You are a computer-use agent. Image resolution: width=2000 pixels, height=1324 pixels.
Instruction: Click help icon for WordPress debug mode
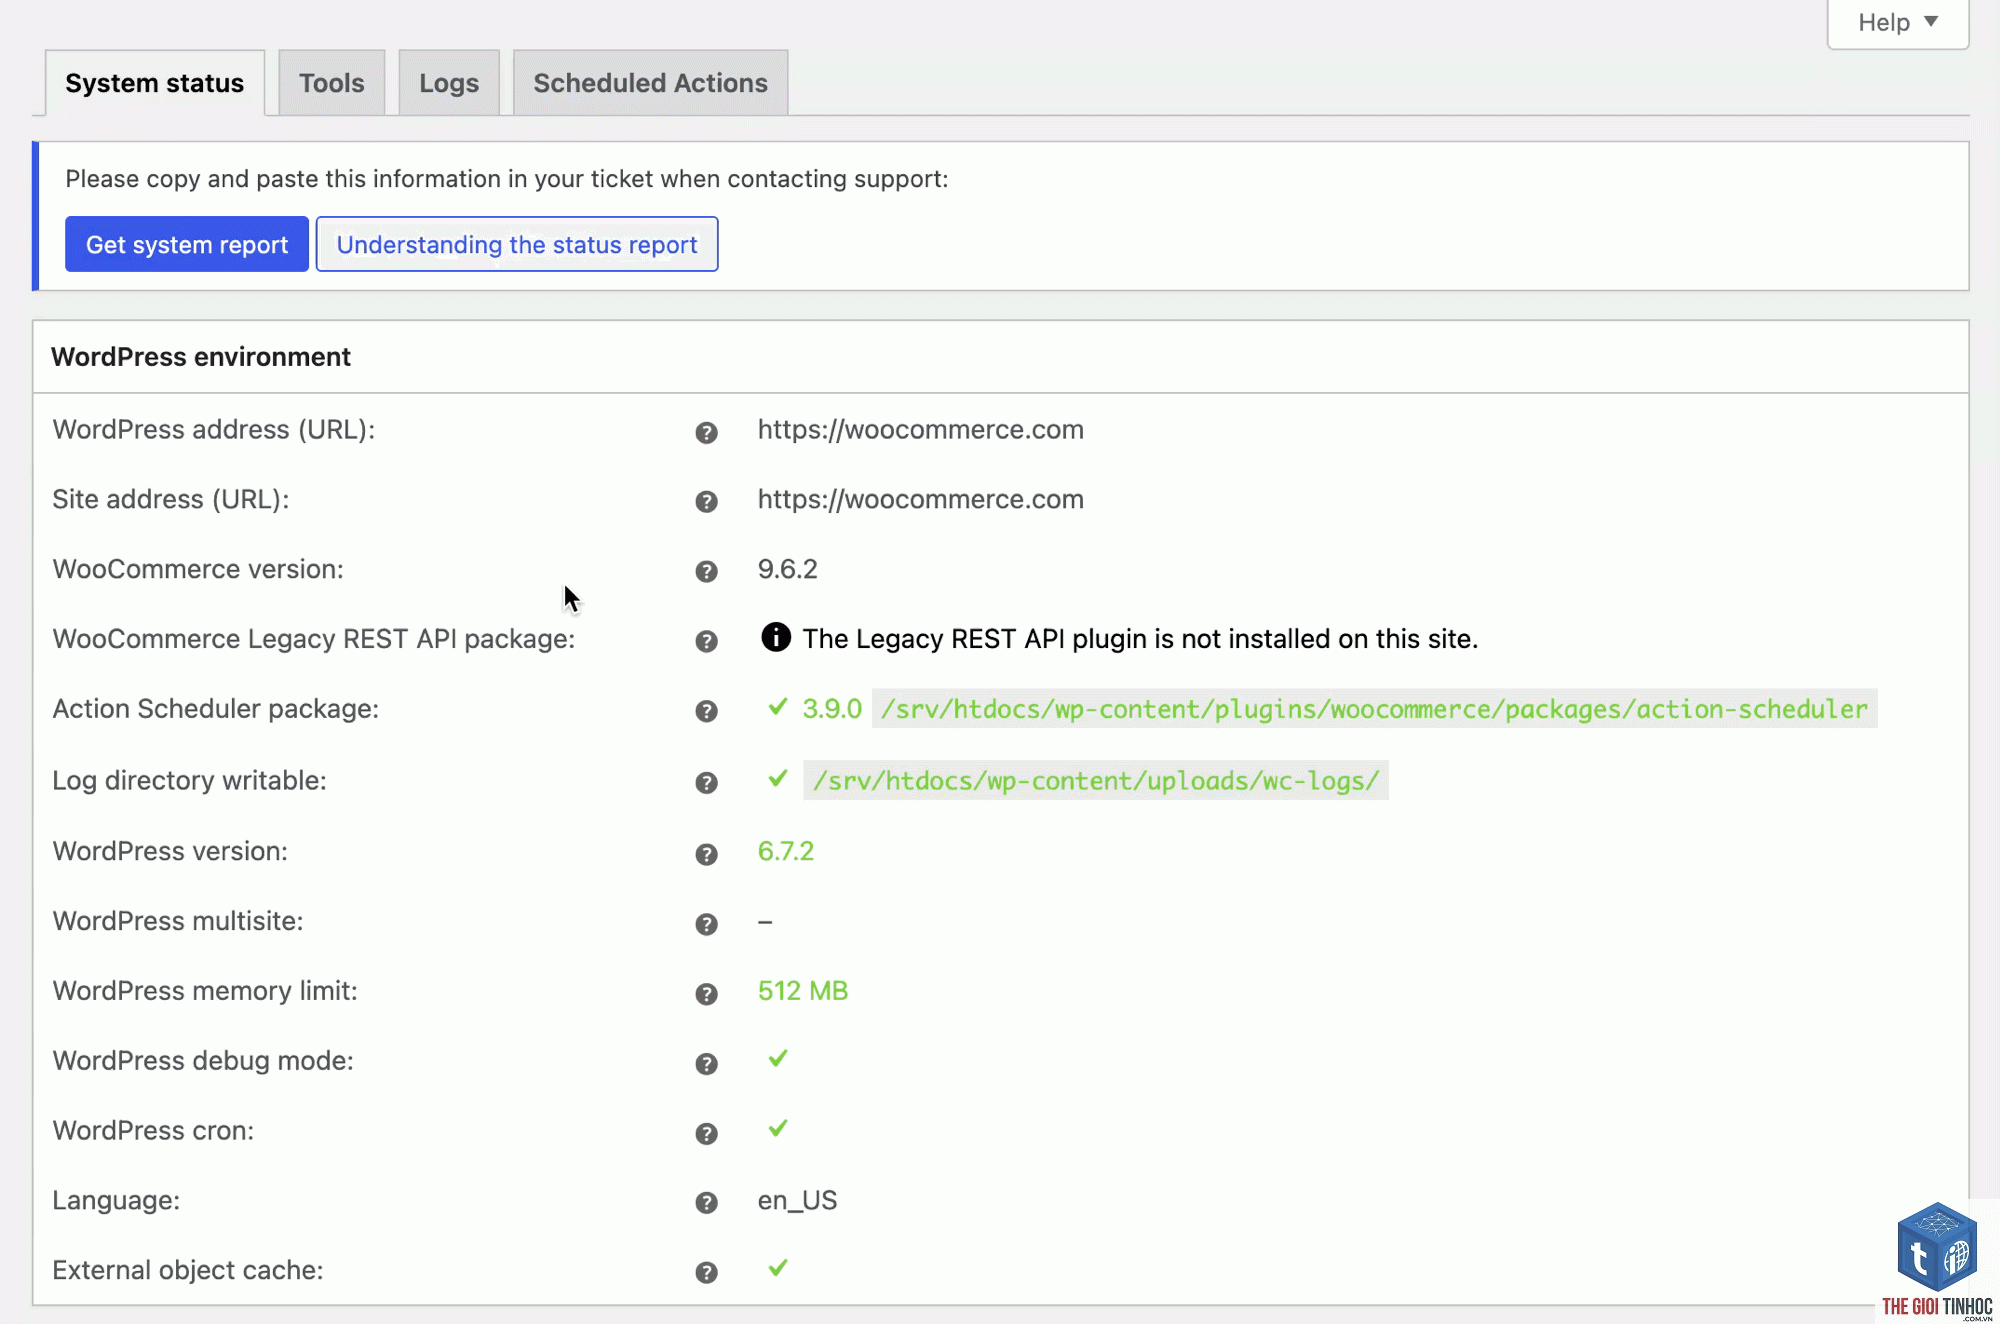click(x=706, y=1063)
